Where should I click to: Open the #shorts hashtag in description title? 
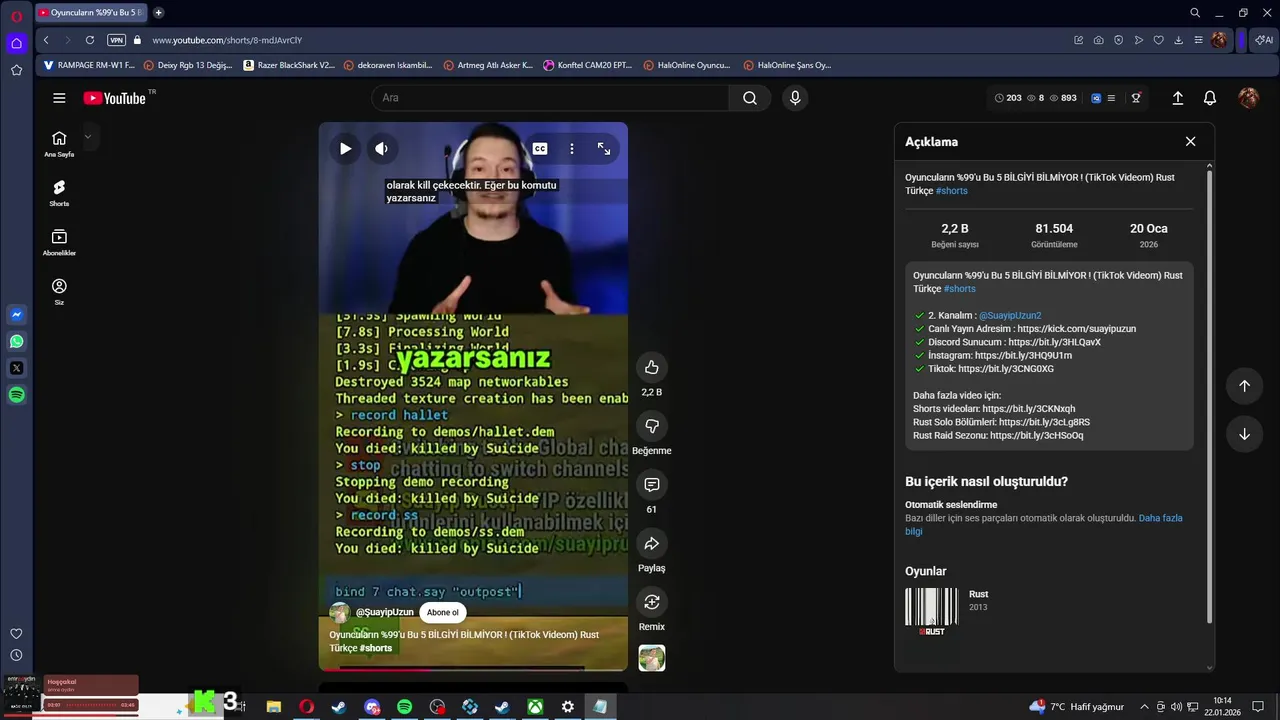[951, 191]
